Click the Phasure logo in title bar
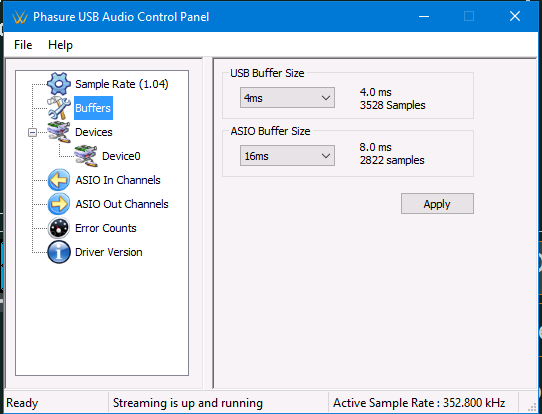Image resolution: width=542 pixels, height=414 pixels. coord(20,17)
